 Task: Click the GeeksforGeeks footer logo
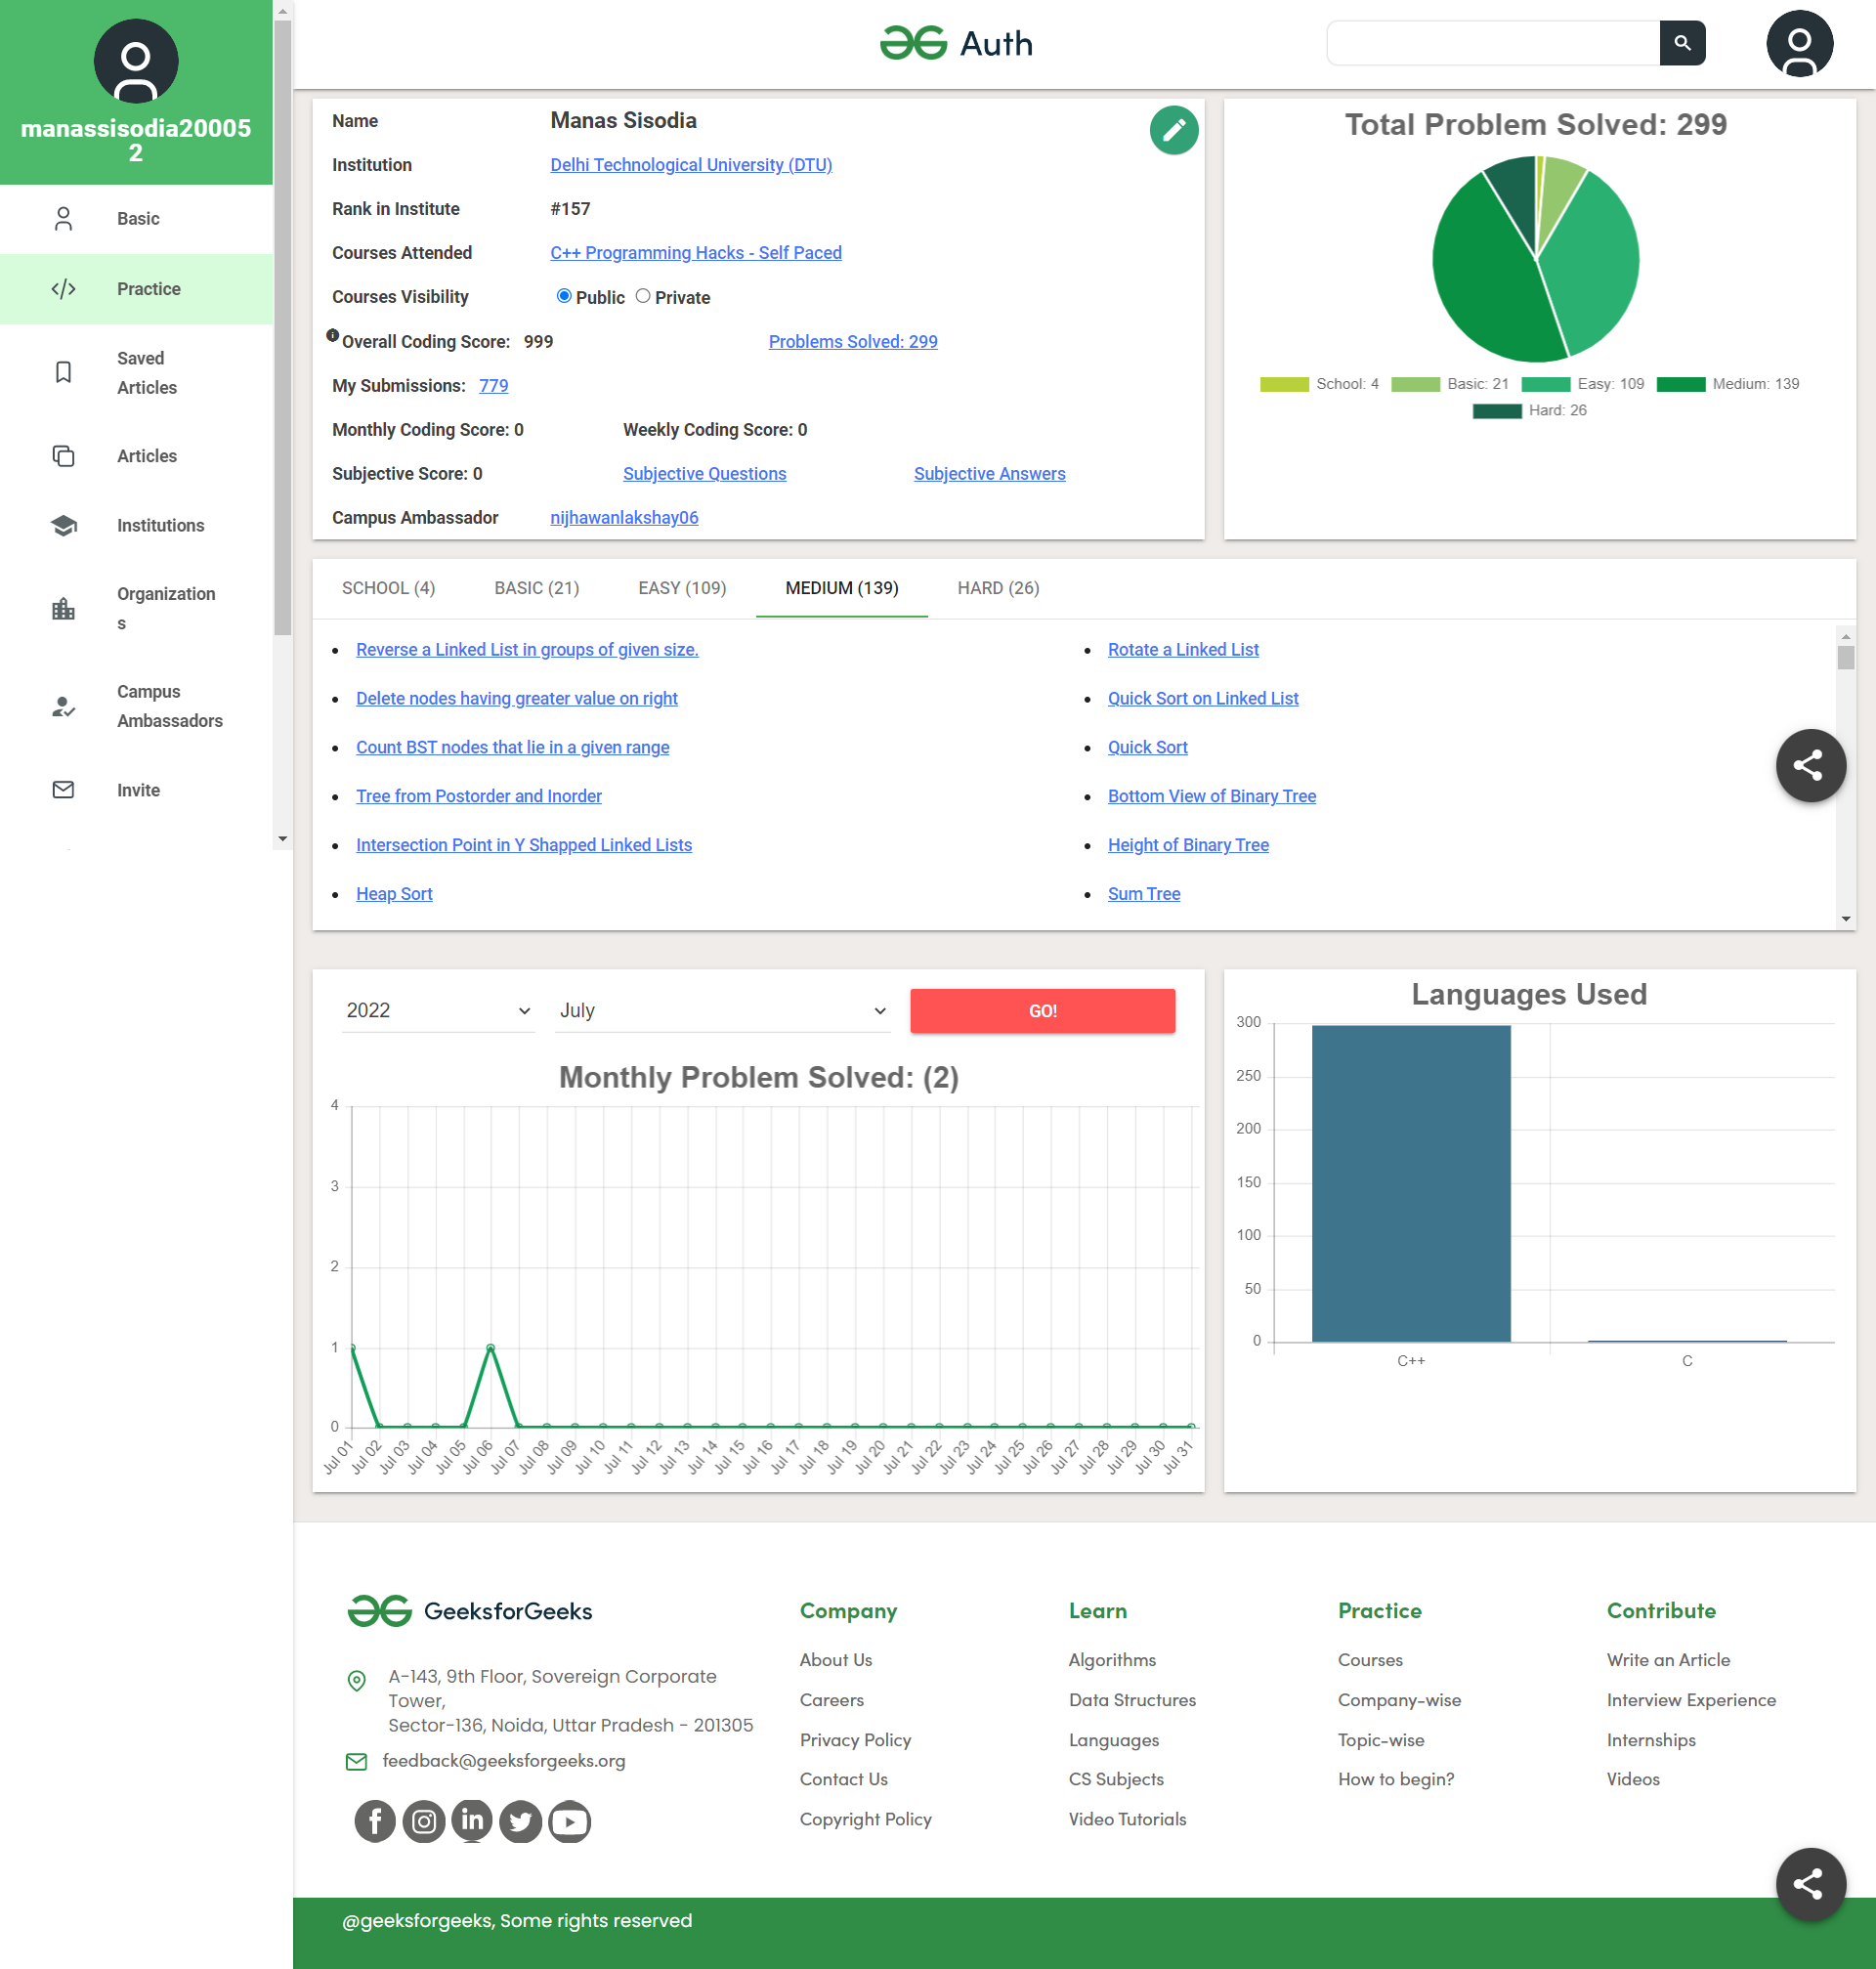(x=470, y=1610)
